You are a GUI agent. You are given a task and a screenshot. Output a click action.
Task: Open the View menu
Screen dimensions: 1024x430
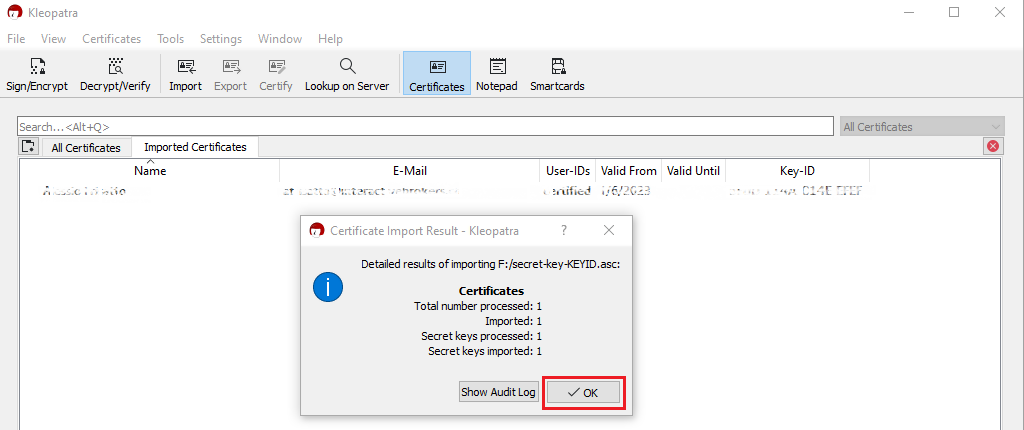(54, 39)
